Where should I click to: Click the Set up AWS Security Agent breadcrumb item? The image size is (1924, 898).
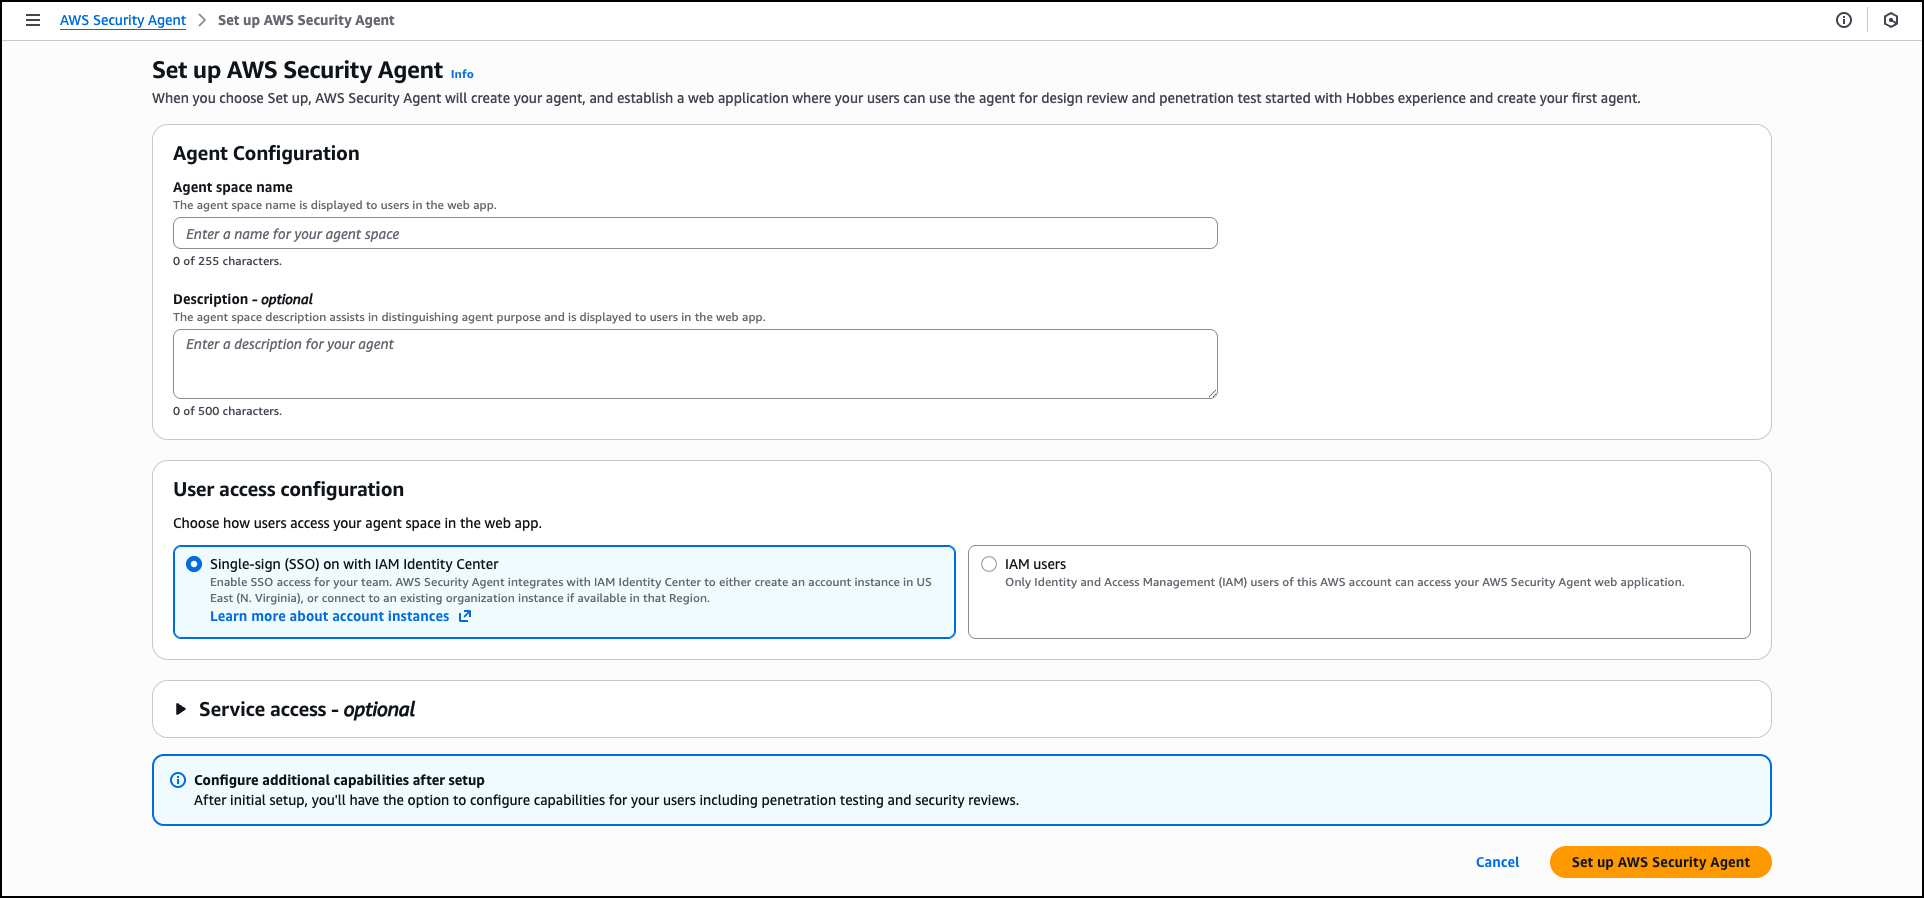click(306, 20)
